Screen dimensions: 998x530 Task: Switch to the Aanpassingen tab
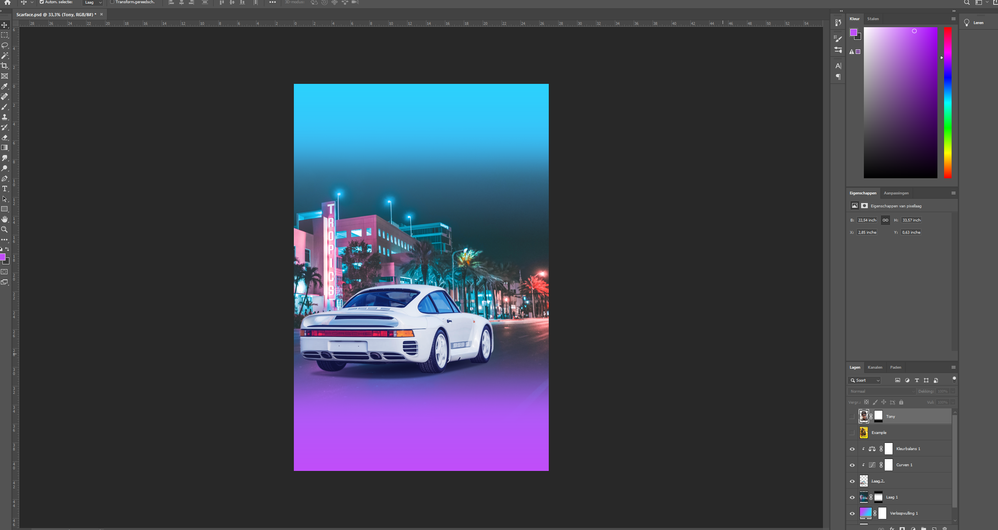(x=896, y=193)
